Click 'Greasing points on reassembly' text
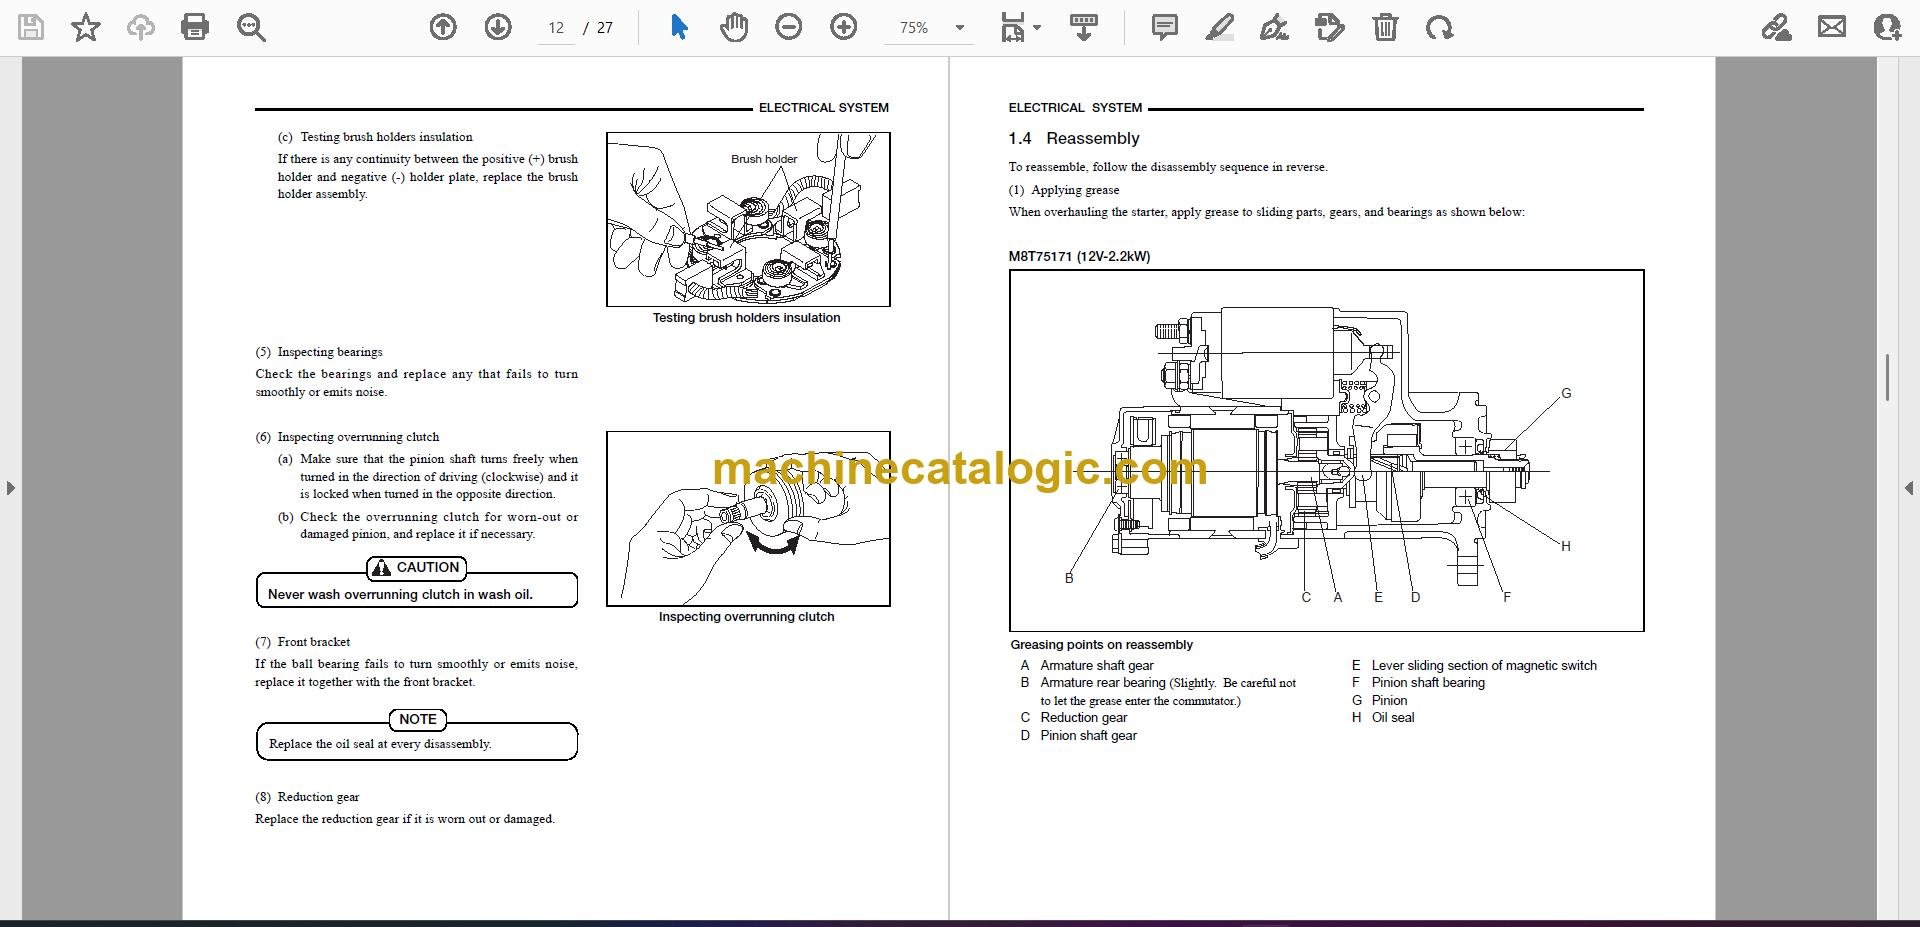 point(1101,645)
